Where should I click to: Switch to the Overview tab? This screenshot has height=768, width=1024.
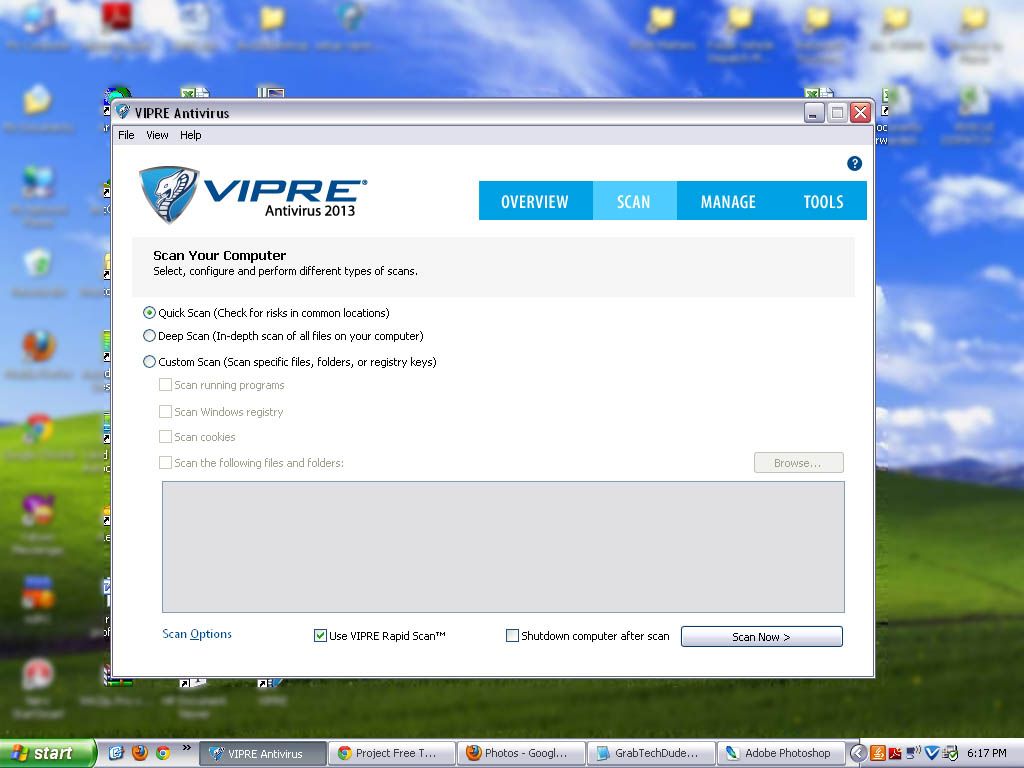point(536,201)
